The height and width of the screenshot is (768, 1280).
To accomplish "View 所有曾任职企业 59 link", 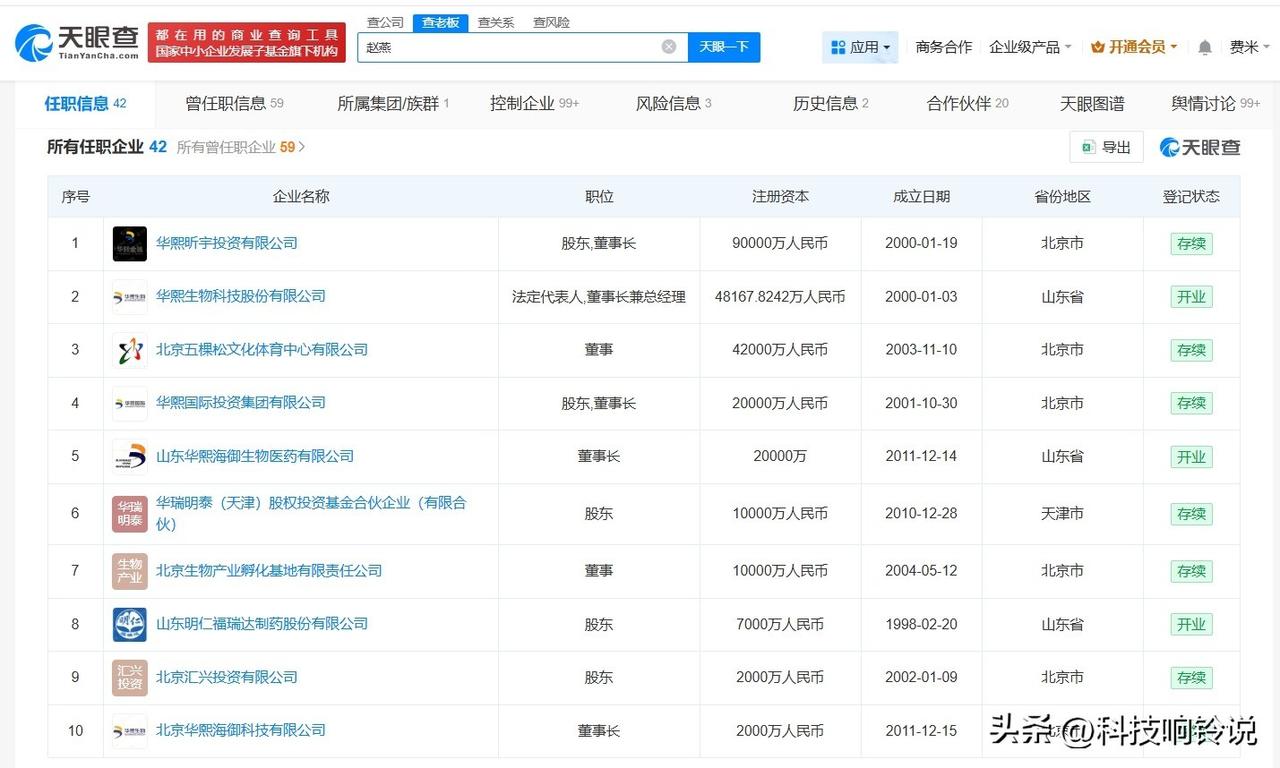I will (240, 147).
